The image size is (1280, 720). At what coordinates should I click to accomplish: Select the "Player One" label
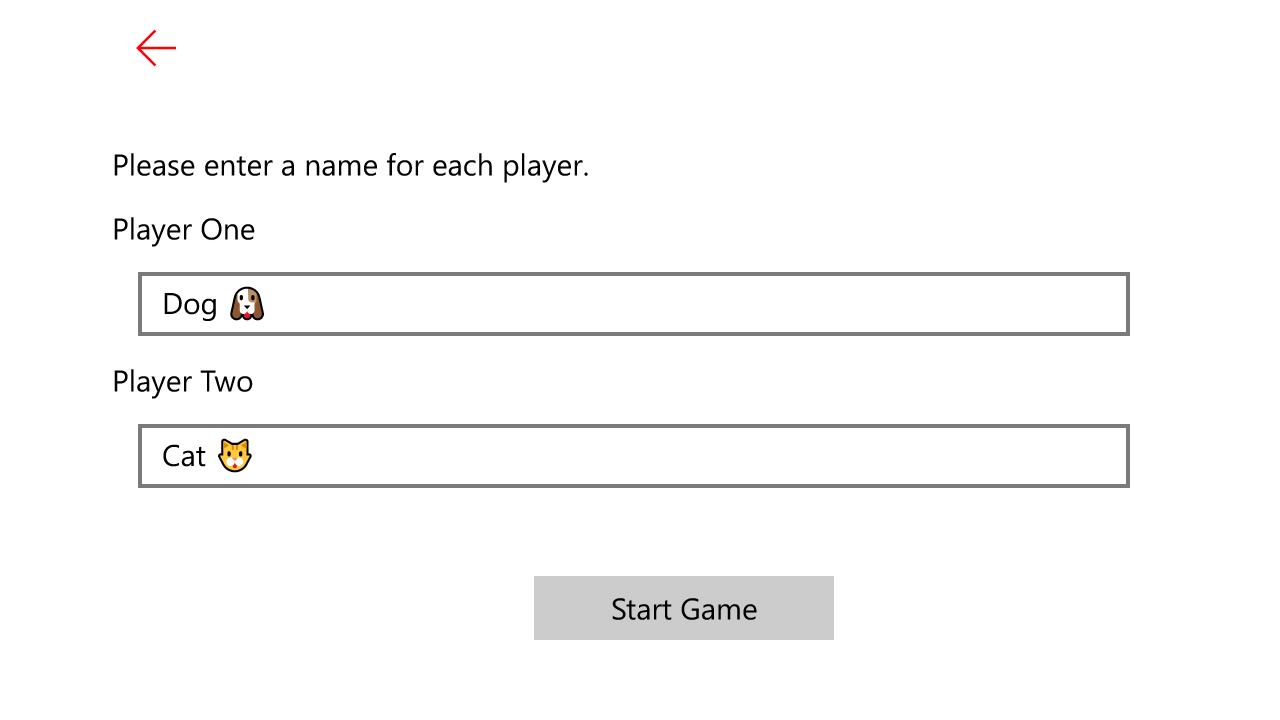pos(184,230)
